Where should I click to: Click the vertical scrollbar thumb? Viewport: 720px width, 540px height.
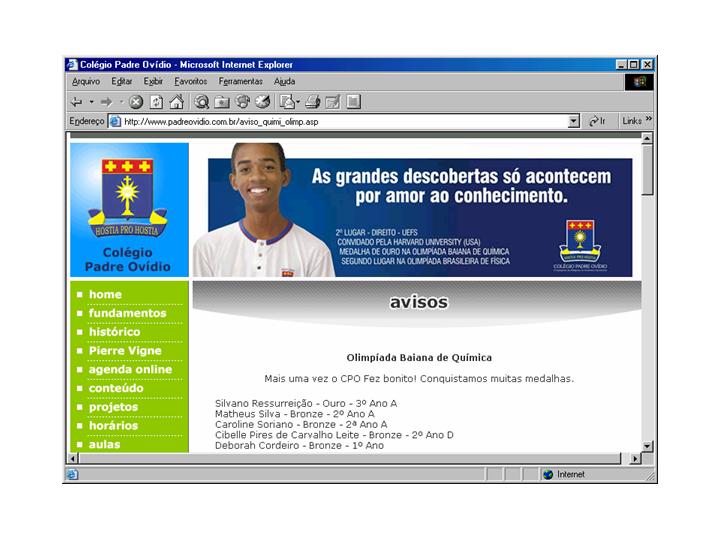point(647,169)
